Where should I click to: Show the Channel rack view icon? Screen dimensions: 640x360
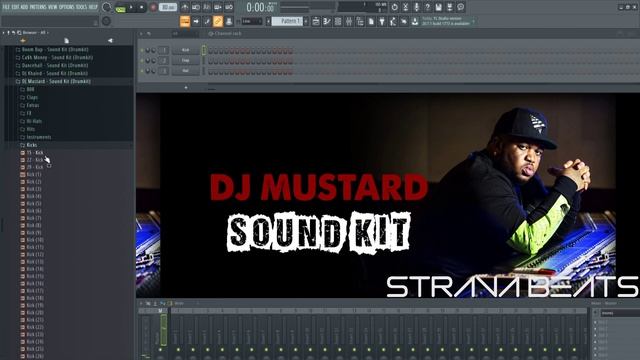click(338, 21)
